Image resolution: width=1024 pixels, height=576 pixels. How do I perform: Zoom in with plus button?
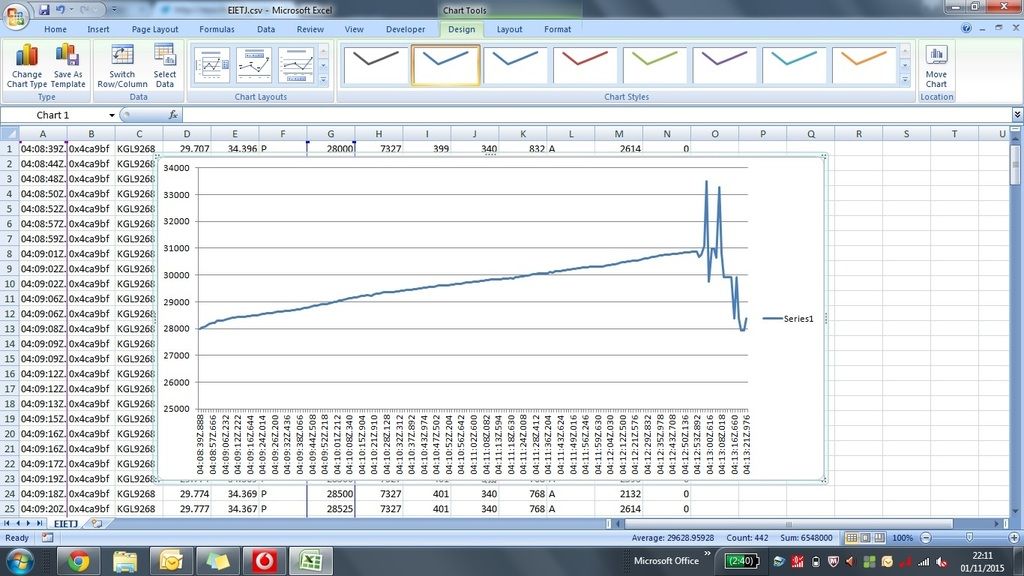[1014, 537]
